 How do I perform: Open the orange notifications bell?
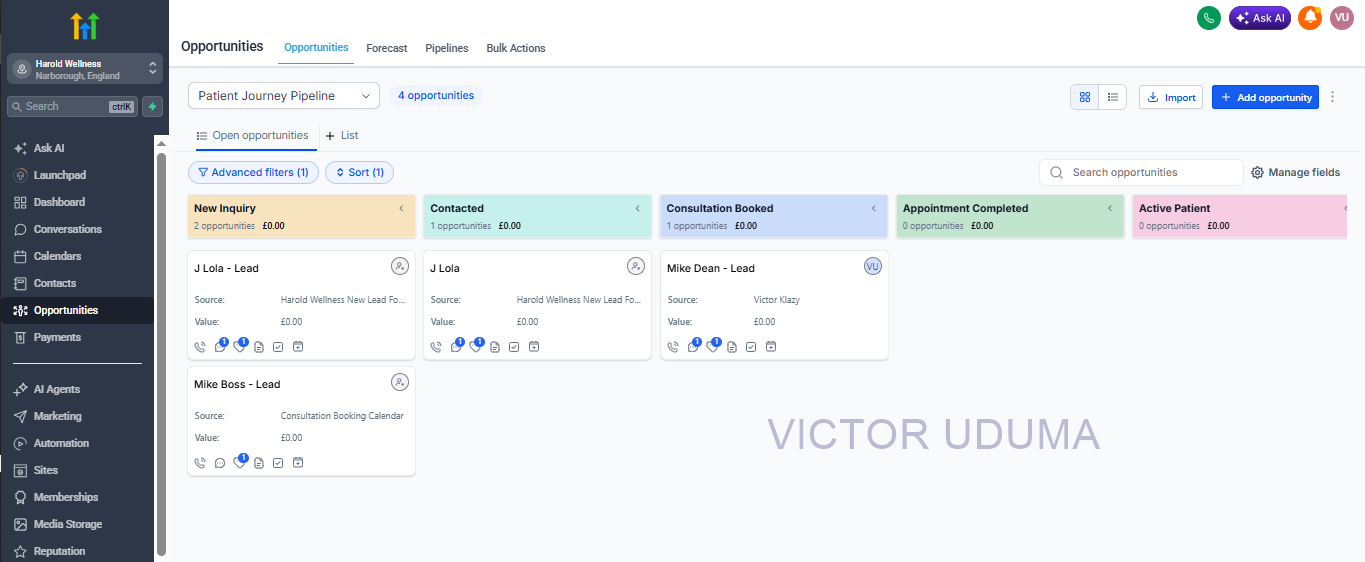[x=1310, y=18]
